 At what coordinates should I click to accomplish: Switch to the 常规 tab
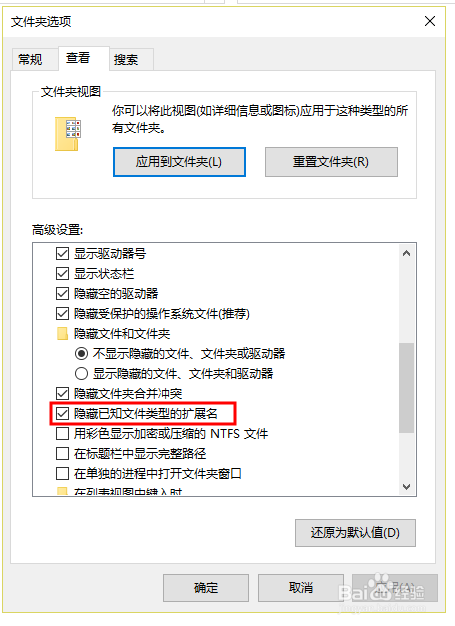click(31, 60)
